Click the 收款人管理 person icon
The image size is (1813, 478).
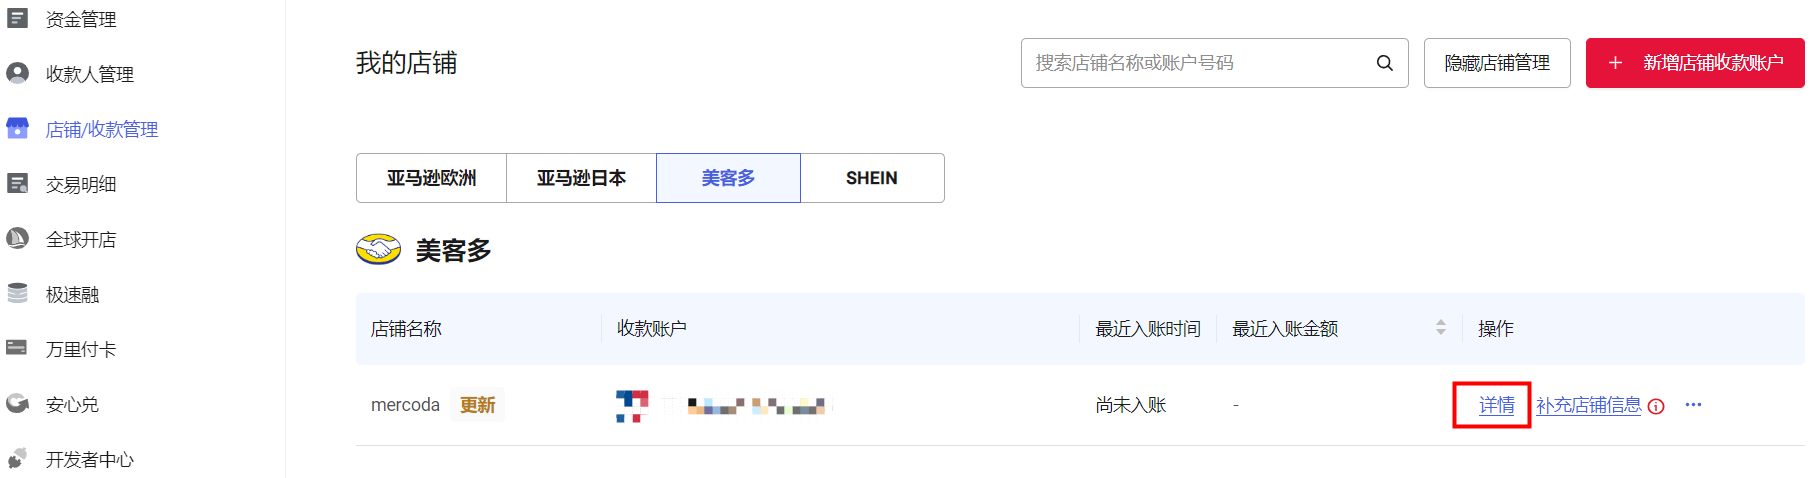17,73
